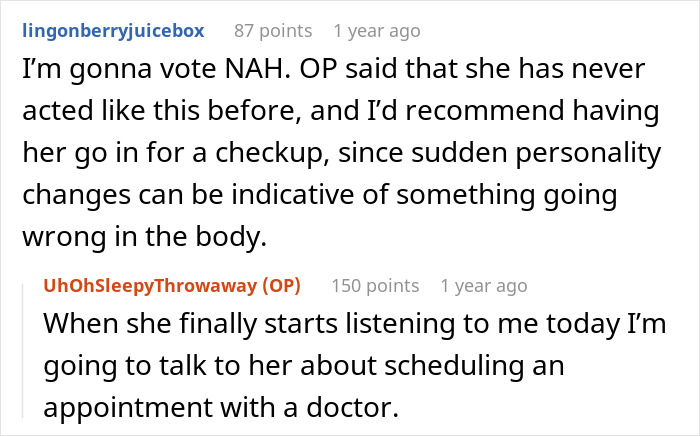Open the top comment's '1 year ago' timestamp

[x=377, y=31]
